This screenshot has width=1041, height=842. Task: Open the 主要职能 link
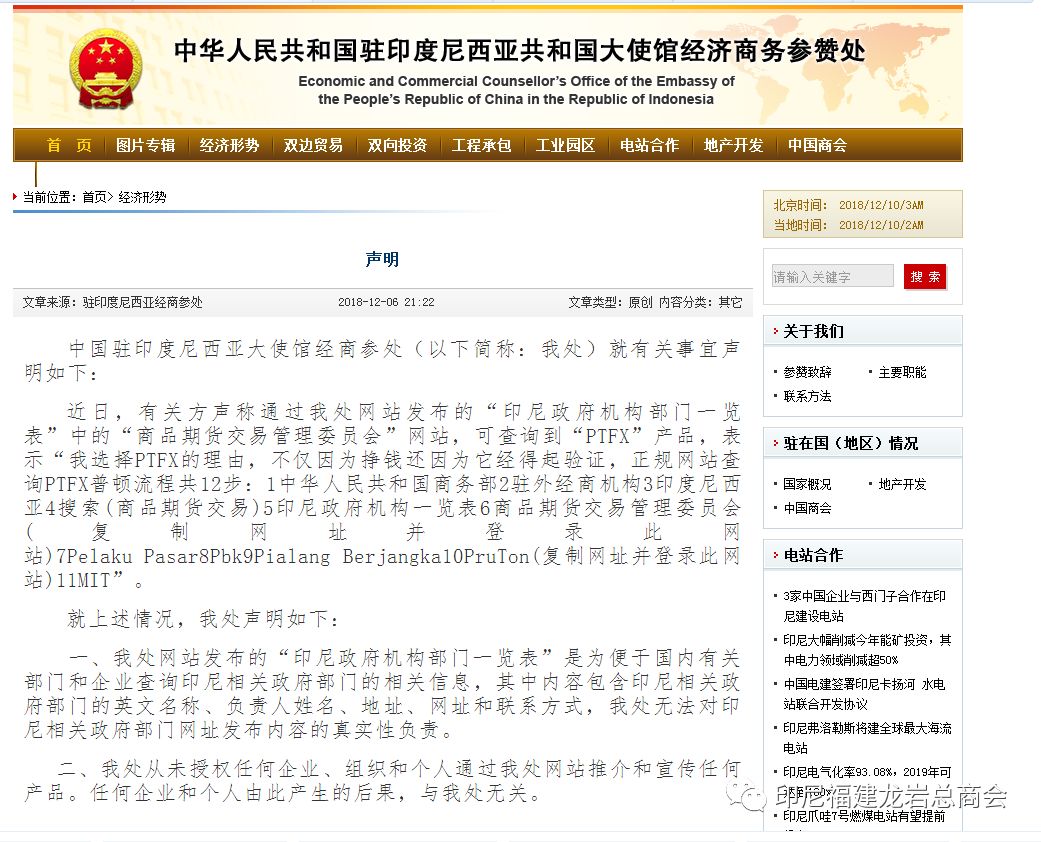pyautogui.click(x=902, y=372)
